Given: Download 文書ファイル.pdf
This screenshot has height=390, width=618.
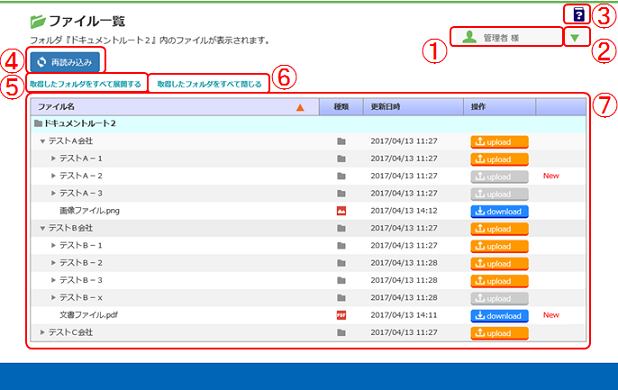Looking at the screenshot, I should (499, 316).
